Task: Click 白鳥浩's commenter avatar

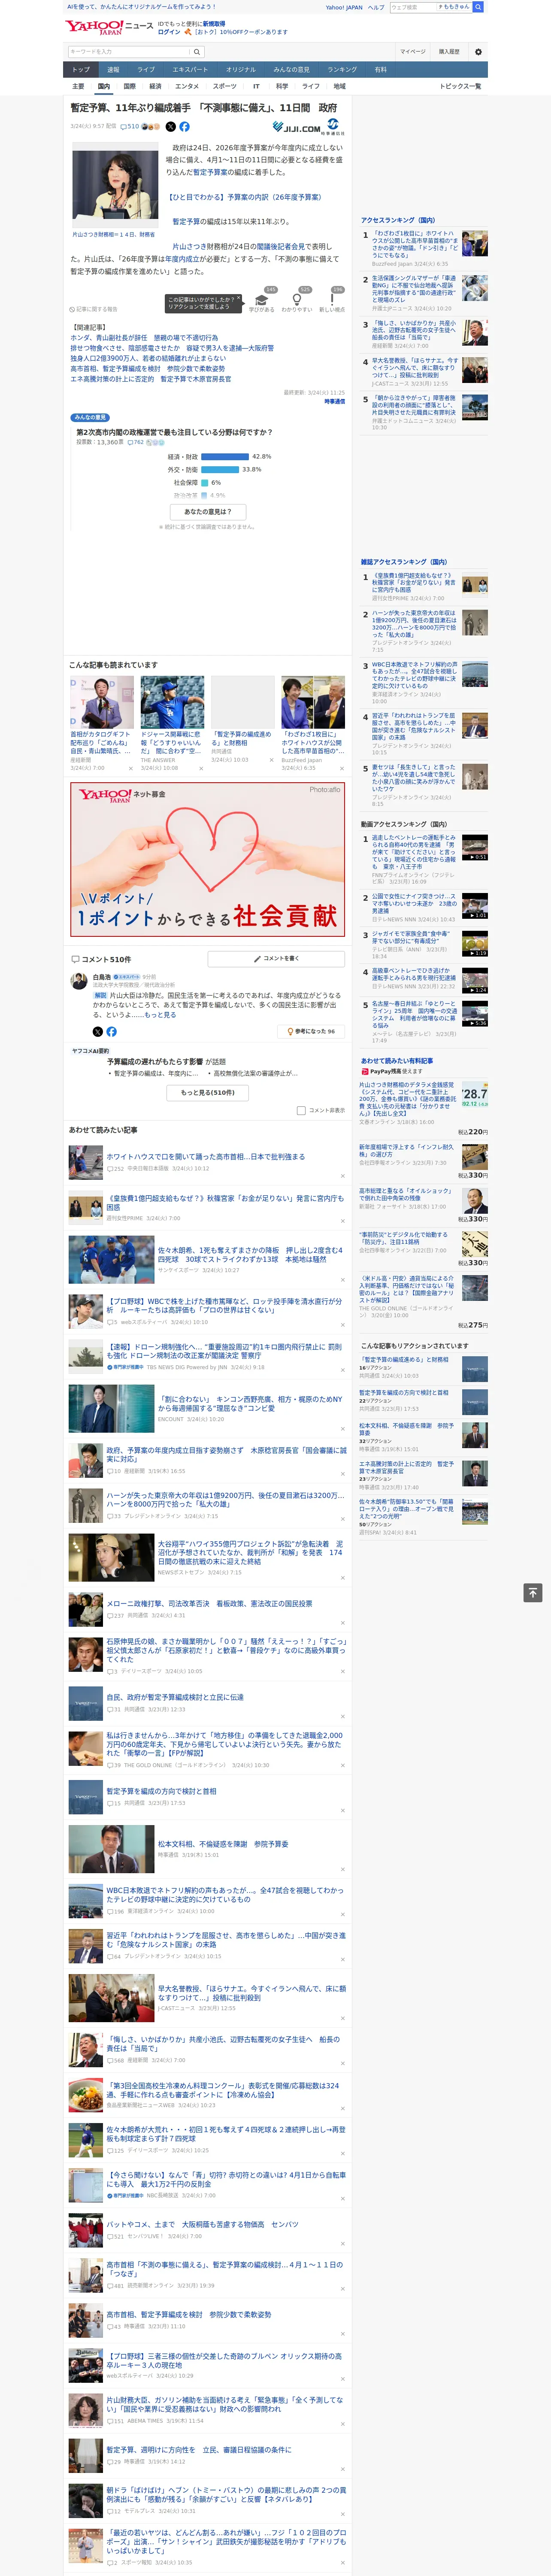Action: click(x=78, y=982)
